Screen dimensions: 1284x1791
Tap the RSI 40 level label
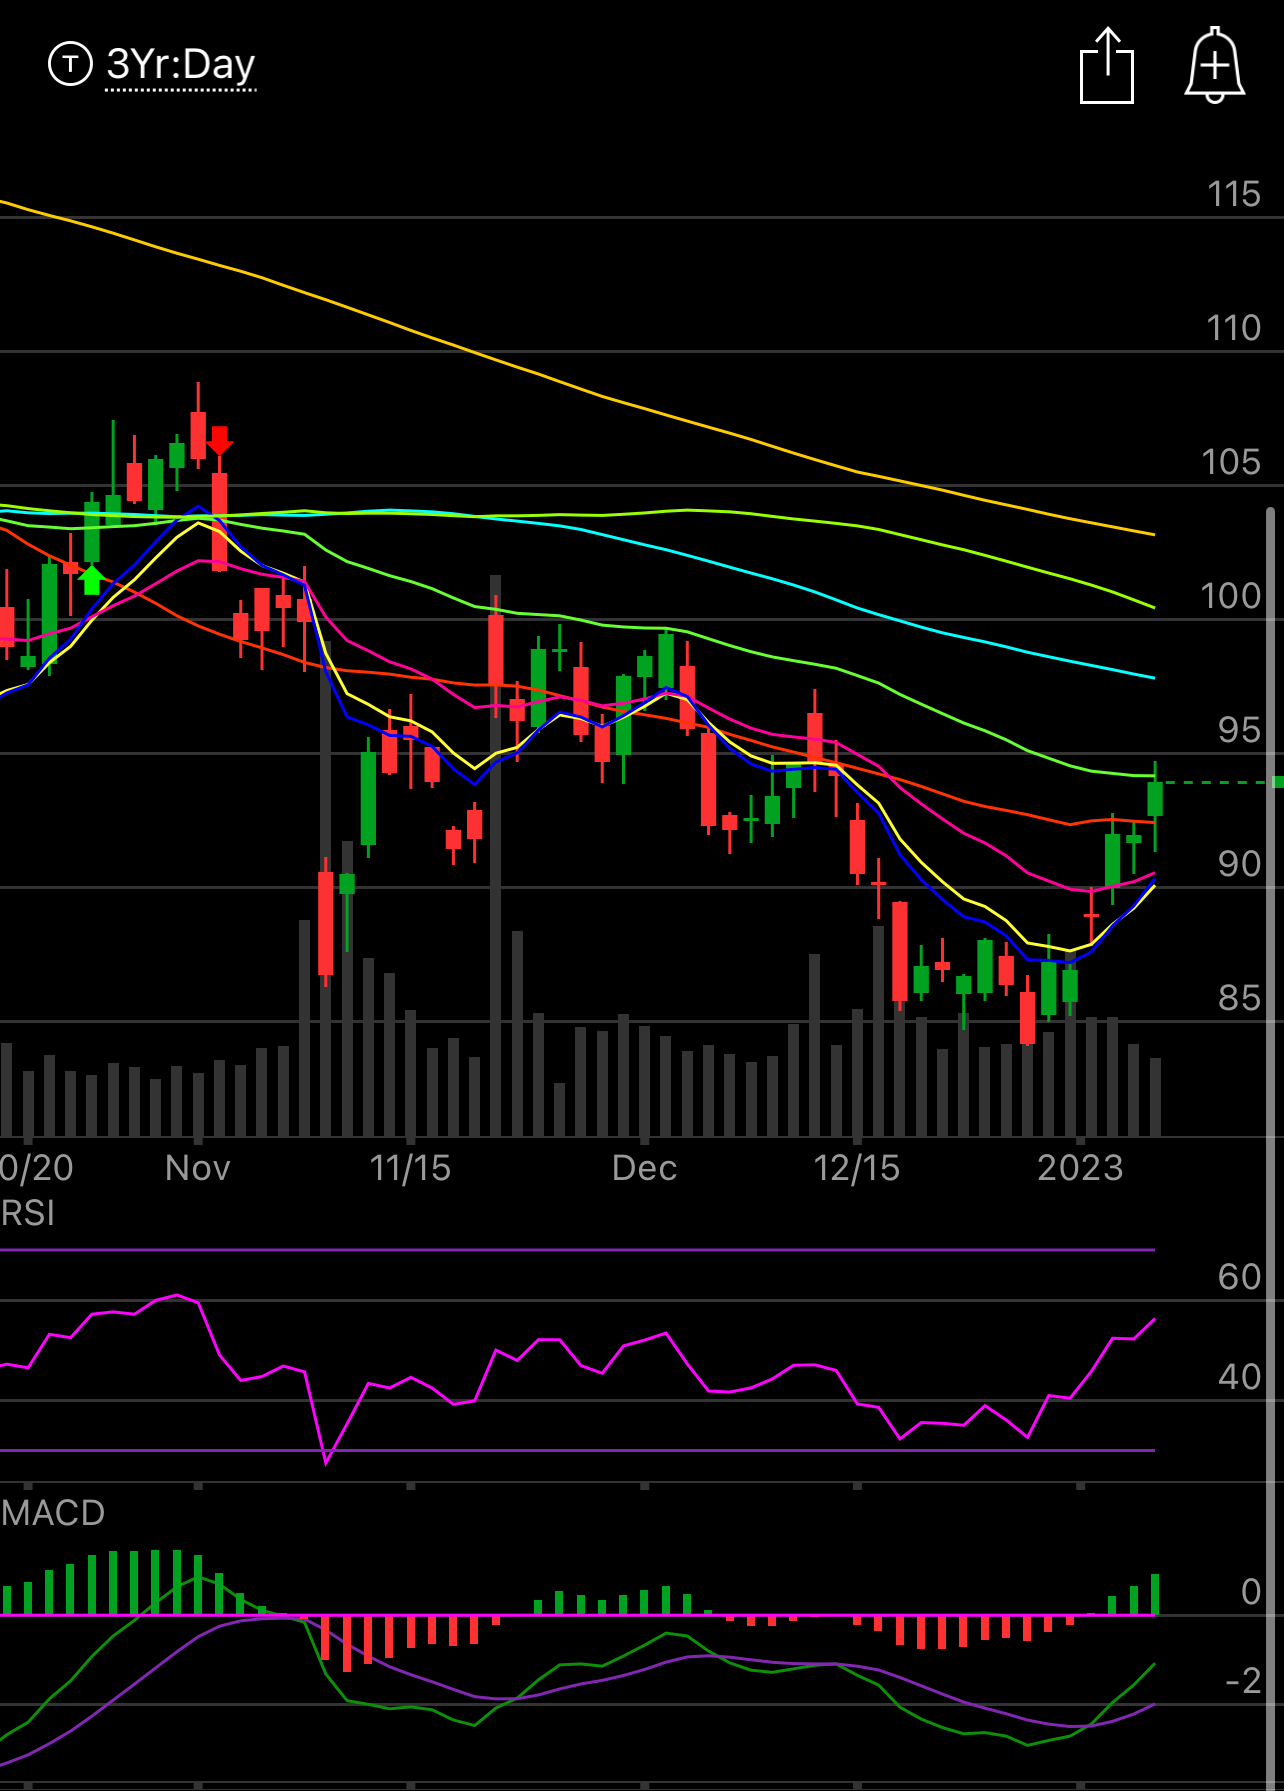coord(1239,1377)
